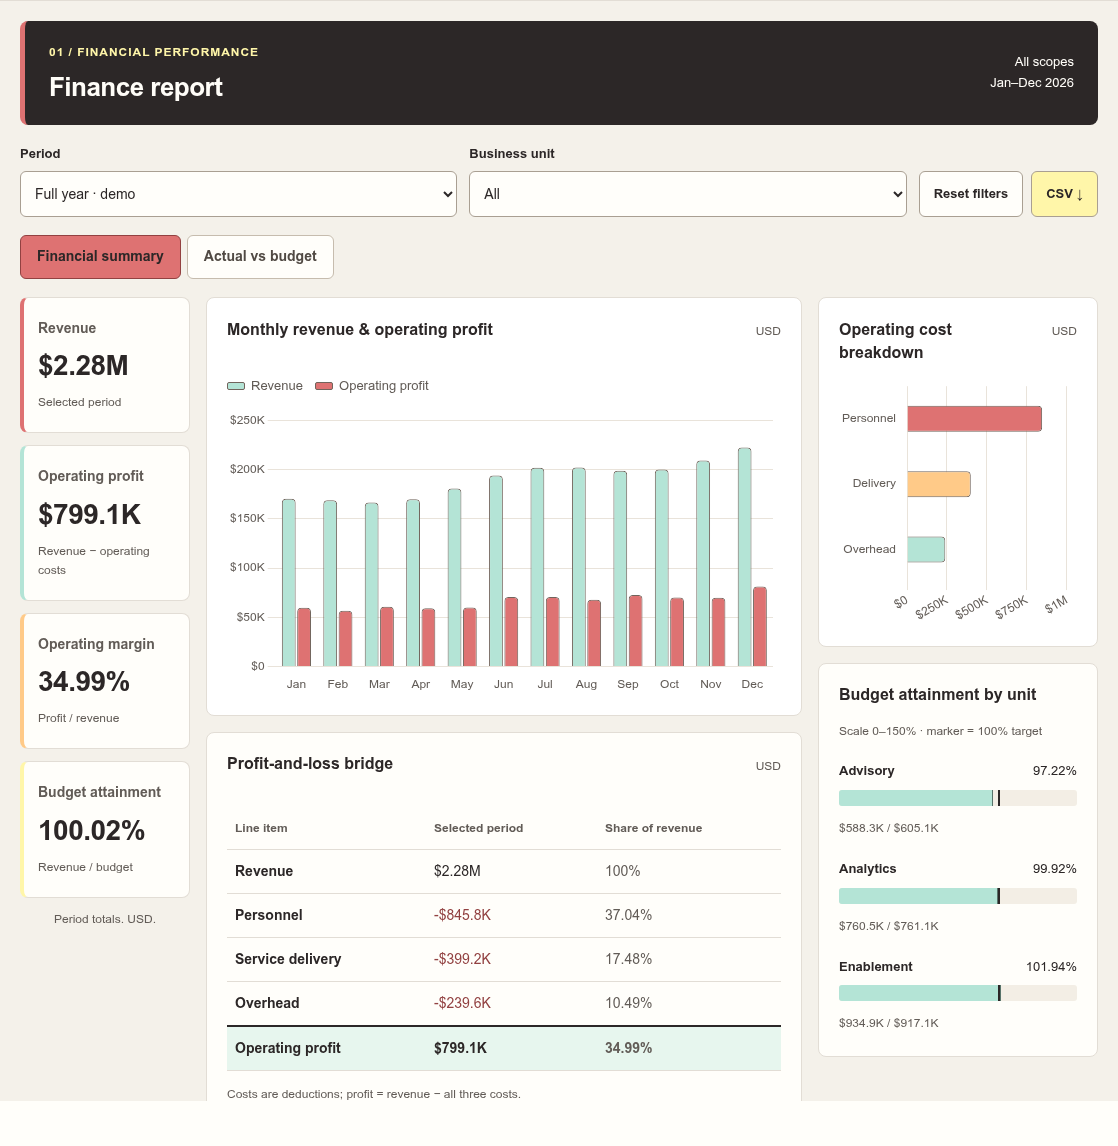
Task: Click the Enablement attainment progress bar
Action: click(x=957, y=993)
